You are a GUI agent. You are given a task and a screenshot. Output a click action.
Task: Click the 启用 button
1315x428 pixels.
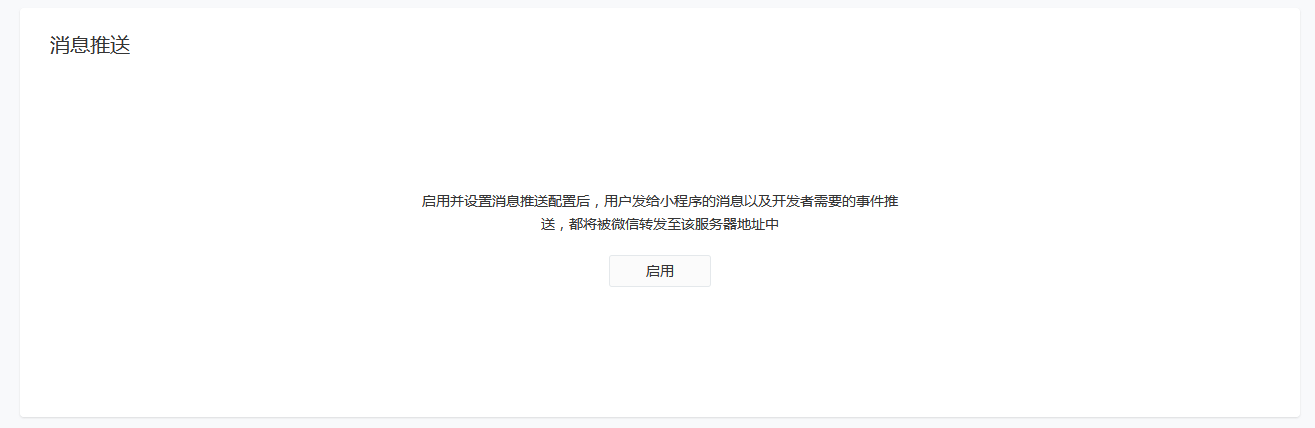point(660,271)
